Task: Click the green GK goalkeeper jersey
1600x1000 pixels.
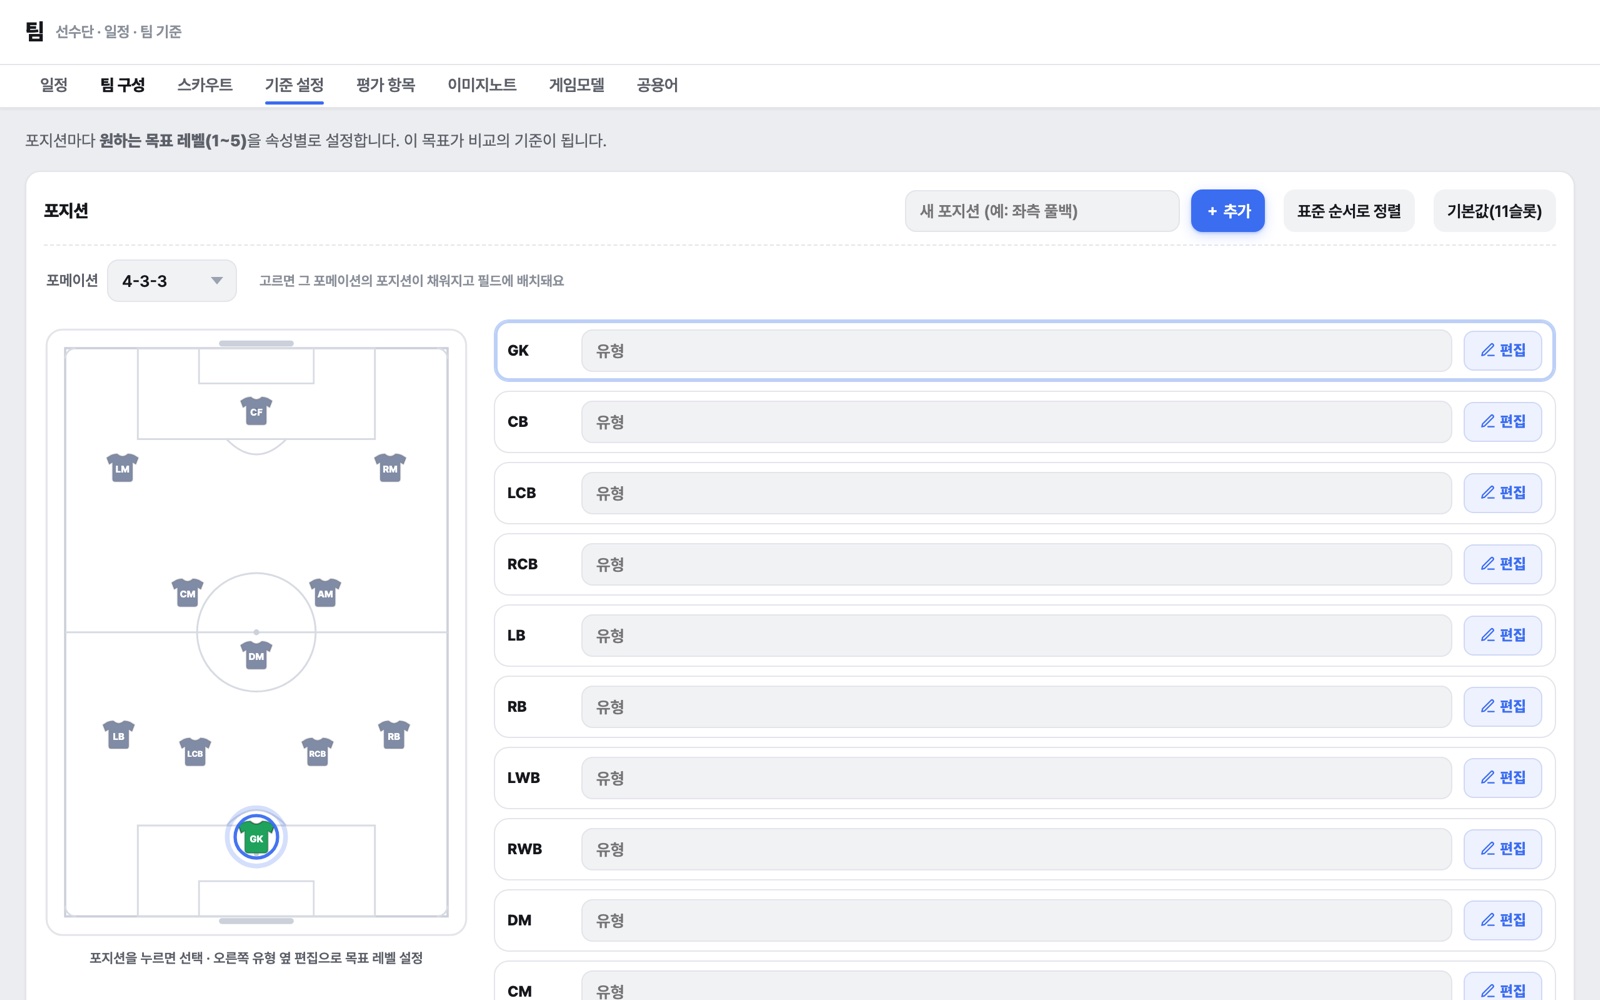Action: point(256,837)
